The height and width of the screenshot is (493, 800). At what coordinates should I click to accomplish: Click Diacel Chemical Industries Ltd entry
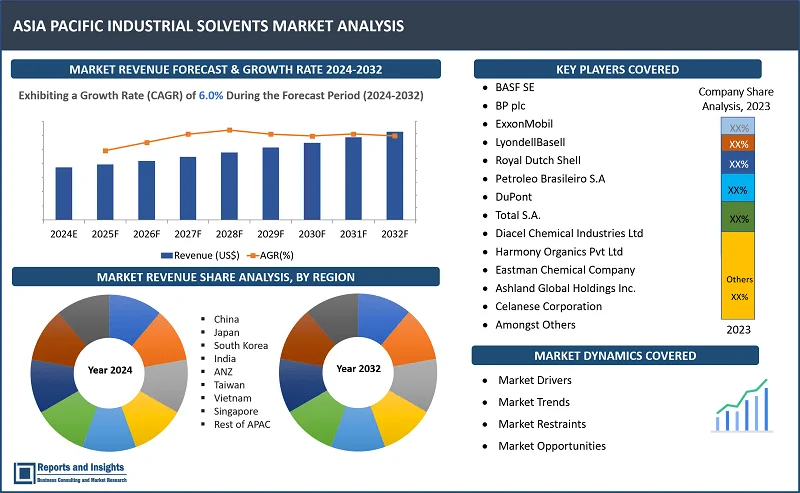click(569, 233)
